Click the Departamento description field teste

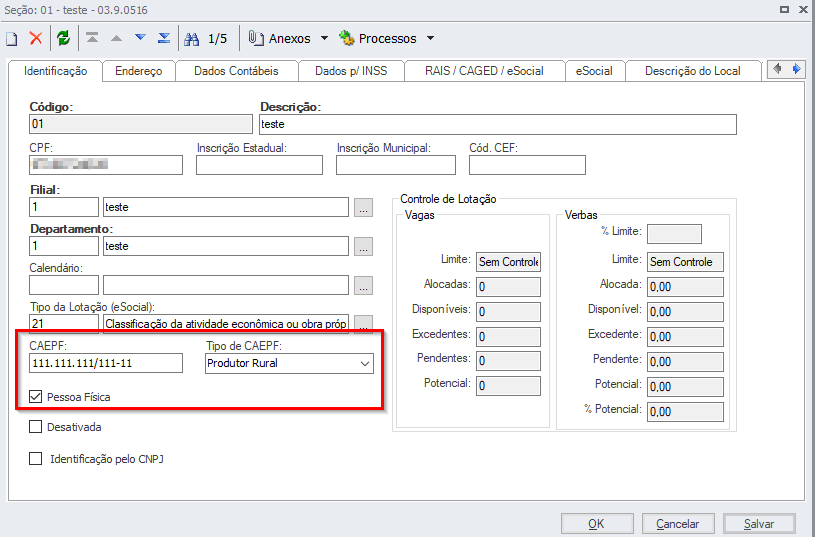[226, 246]
